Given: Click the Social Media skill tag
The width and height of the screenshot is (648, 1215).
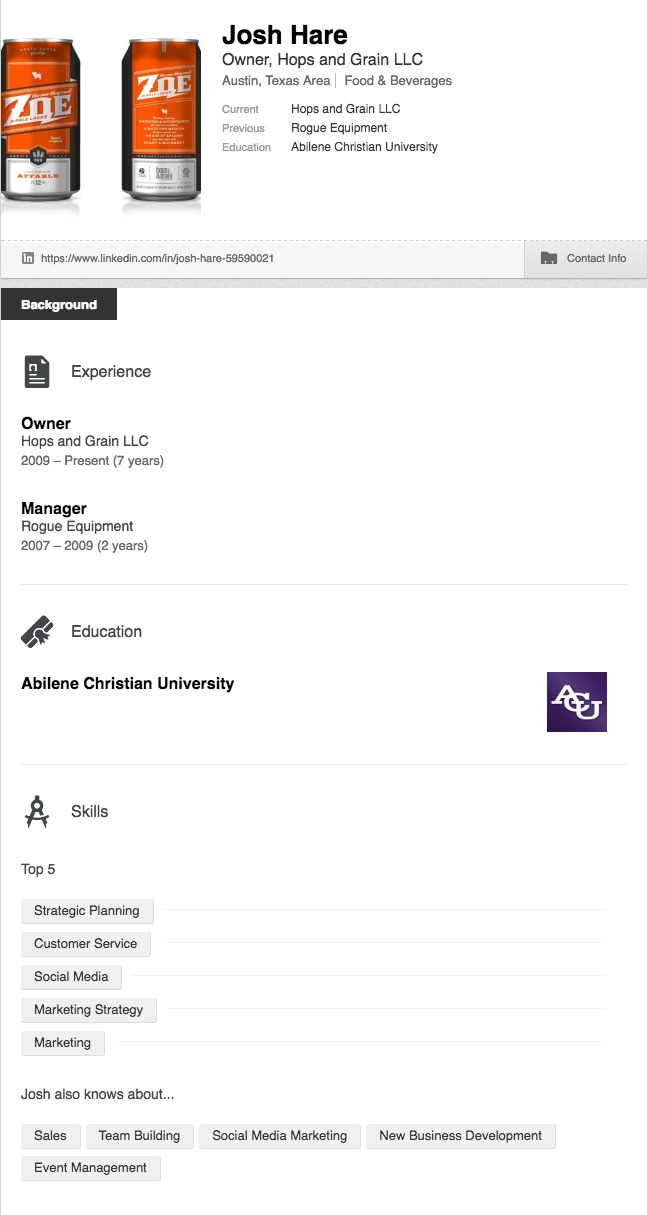Looking at the screenshot, I should pyautogui.click(x=71, y=977).
